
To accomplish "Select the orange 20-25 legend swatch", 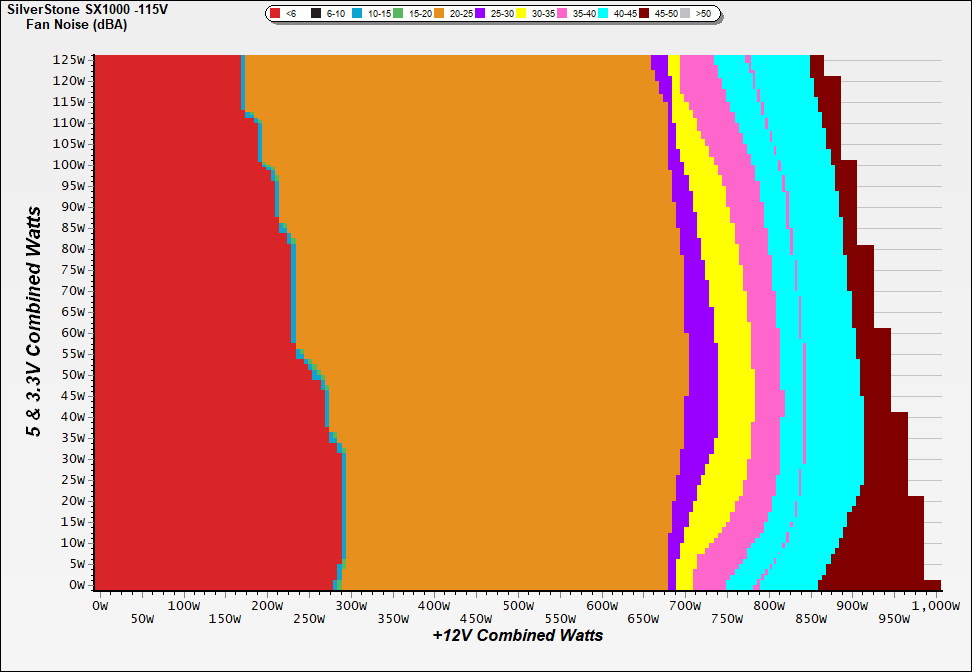I will [439, 14].
